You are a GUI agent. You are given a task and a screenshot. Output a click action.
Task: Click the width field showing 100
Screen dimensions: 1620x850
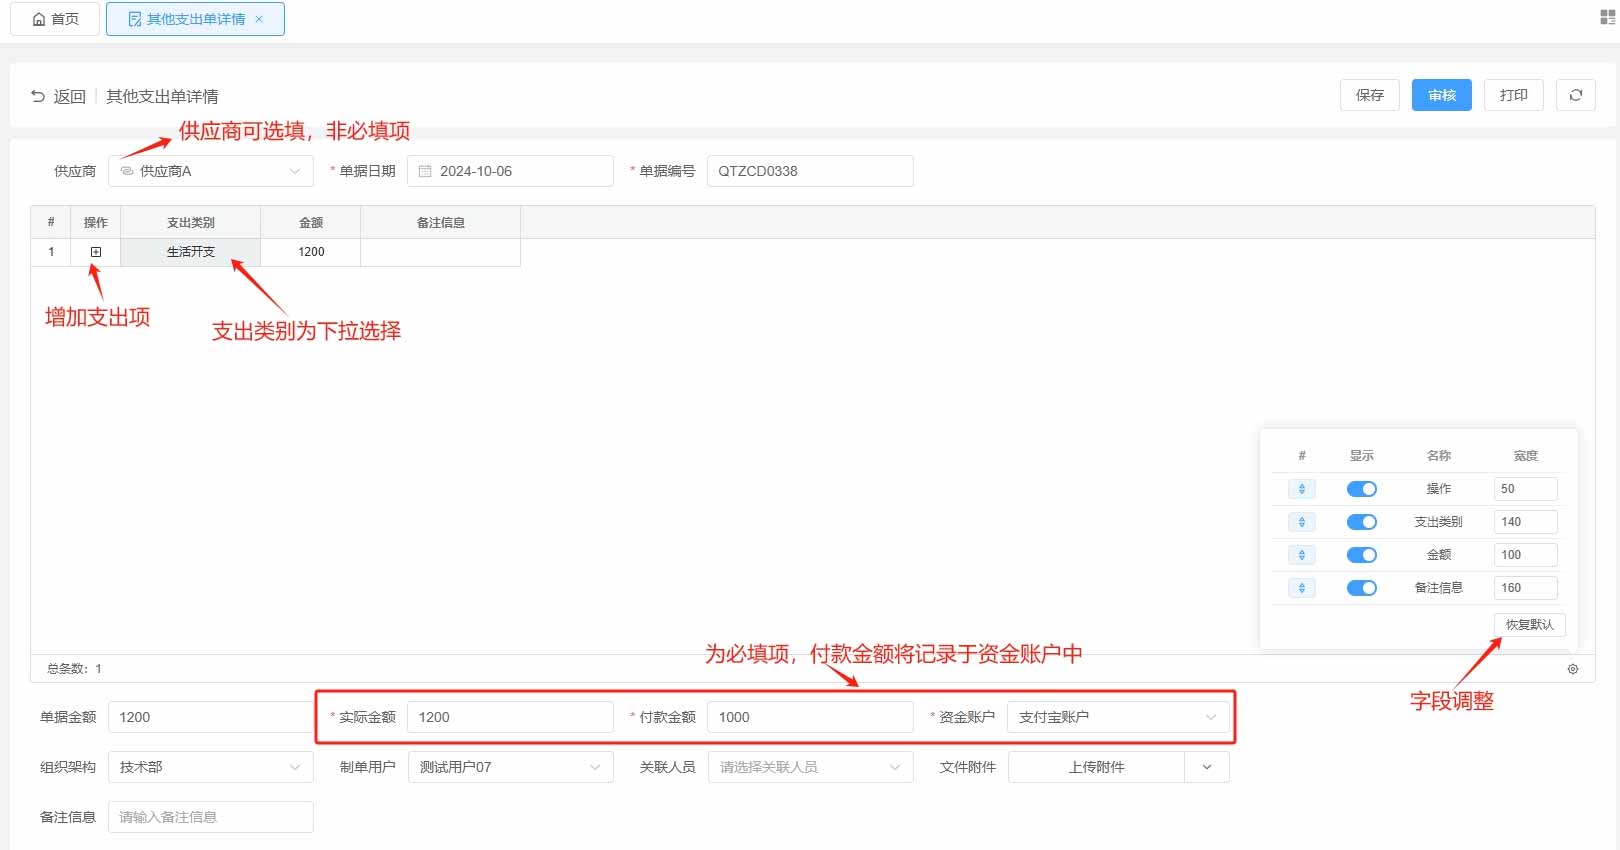coord(1526,555)
